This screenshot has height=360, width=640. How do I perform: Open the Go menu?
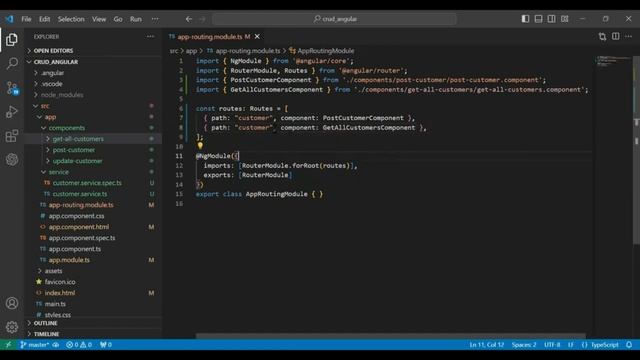(x=118, y=19)
